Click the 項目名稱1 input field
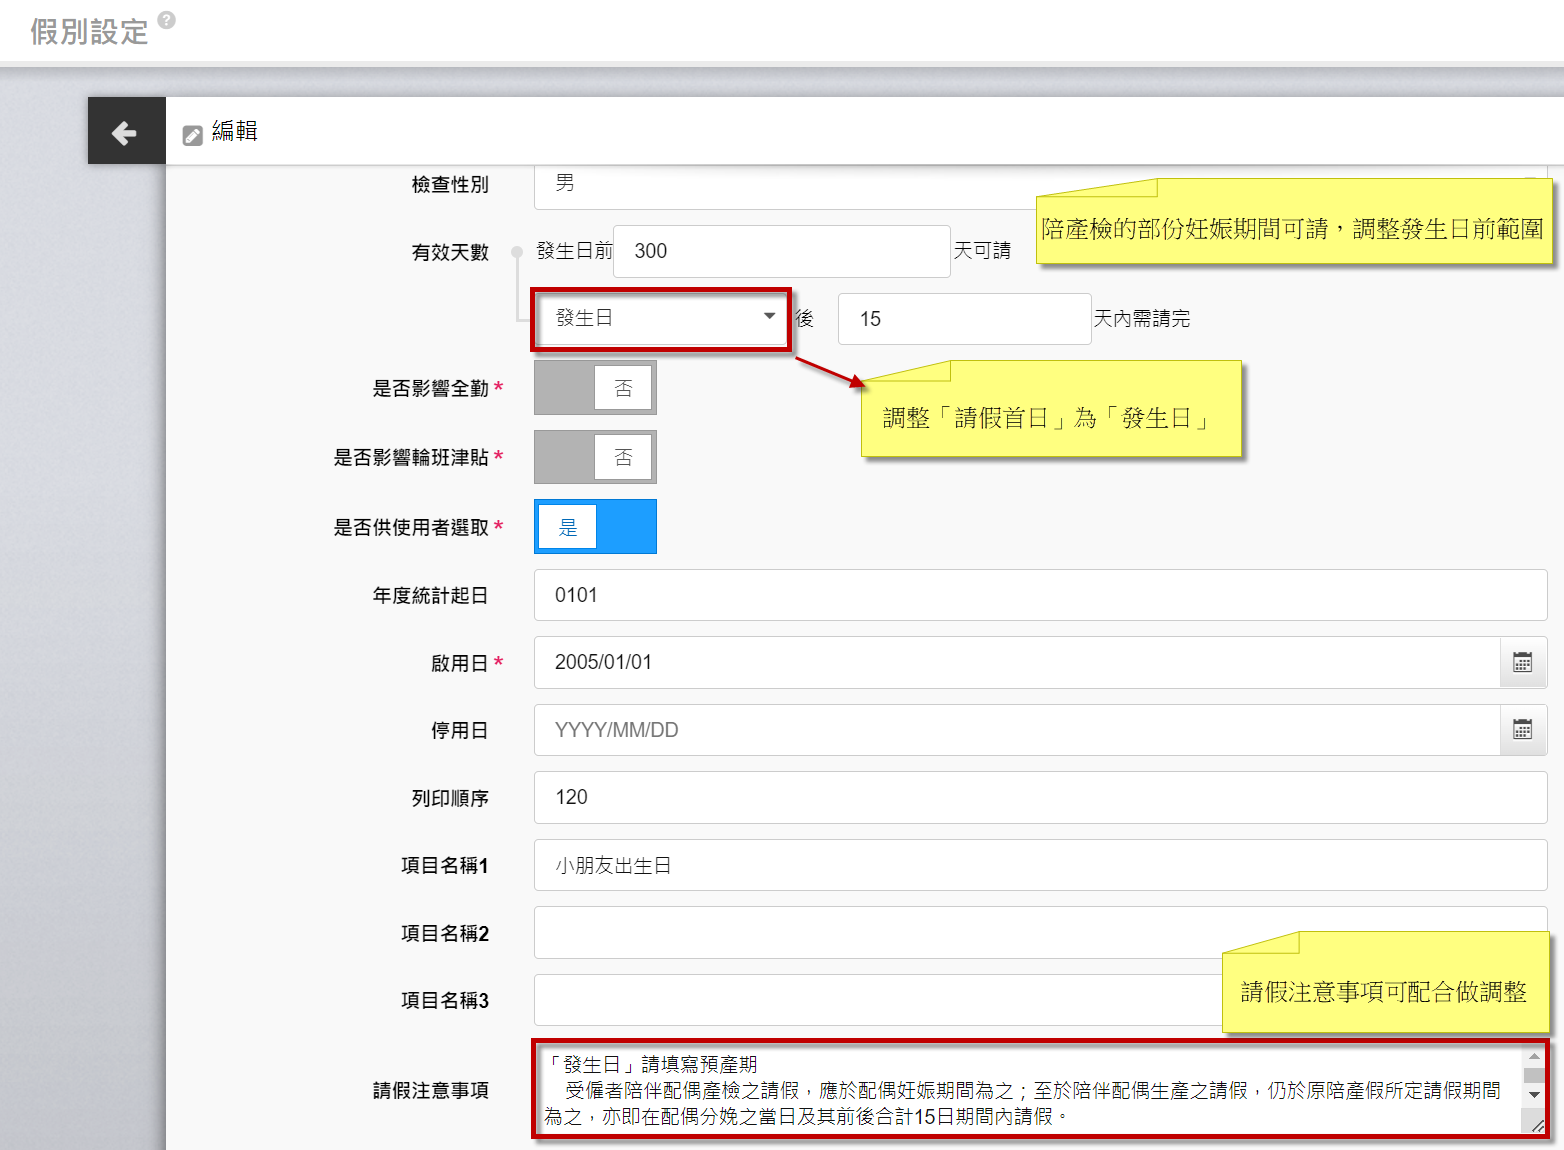 pyautogui.click(x=1040, y=865)
